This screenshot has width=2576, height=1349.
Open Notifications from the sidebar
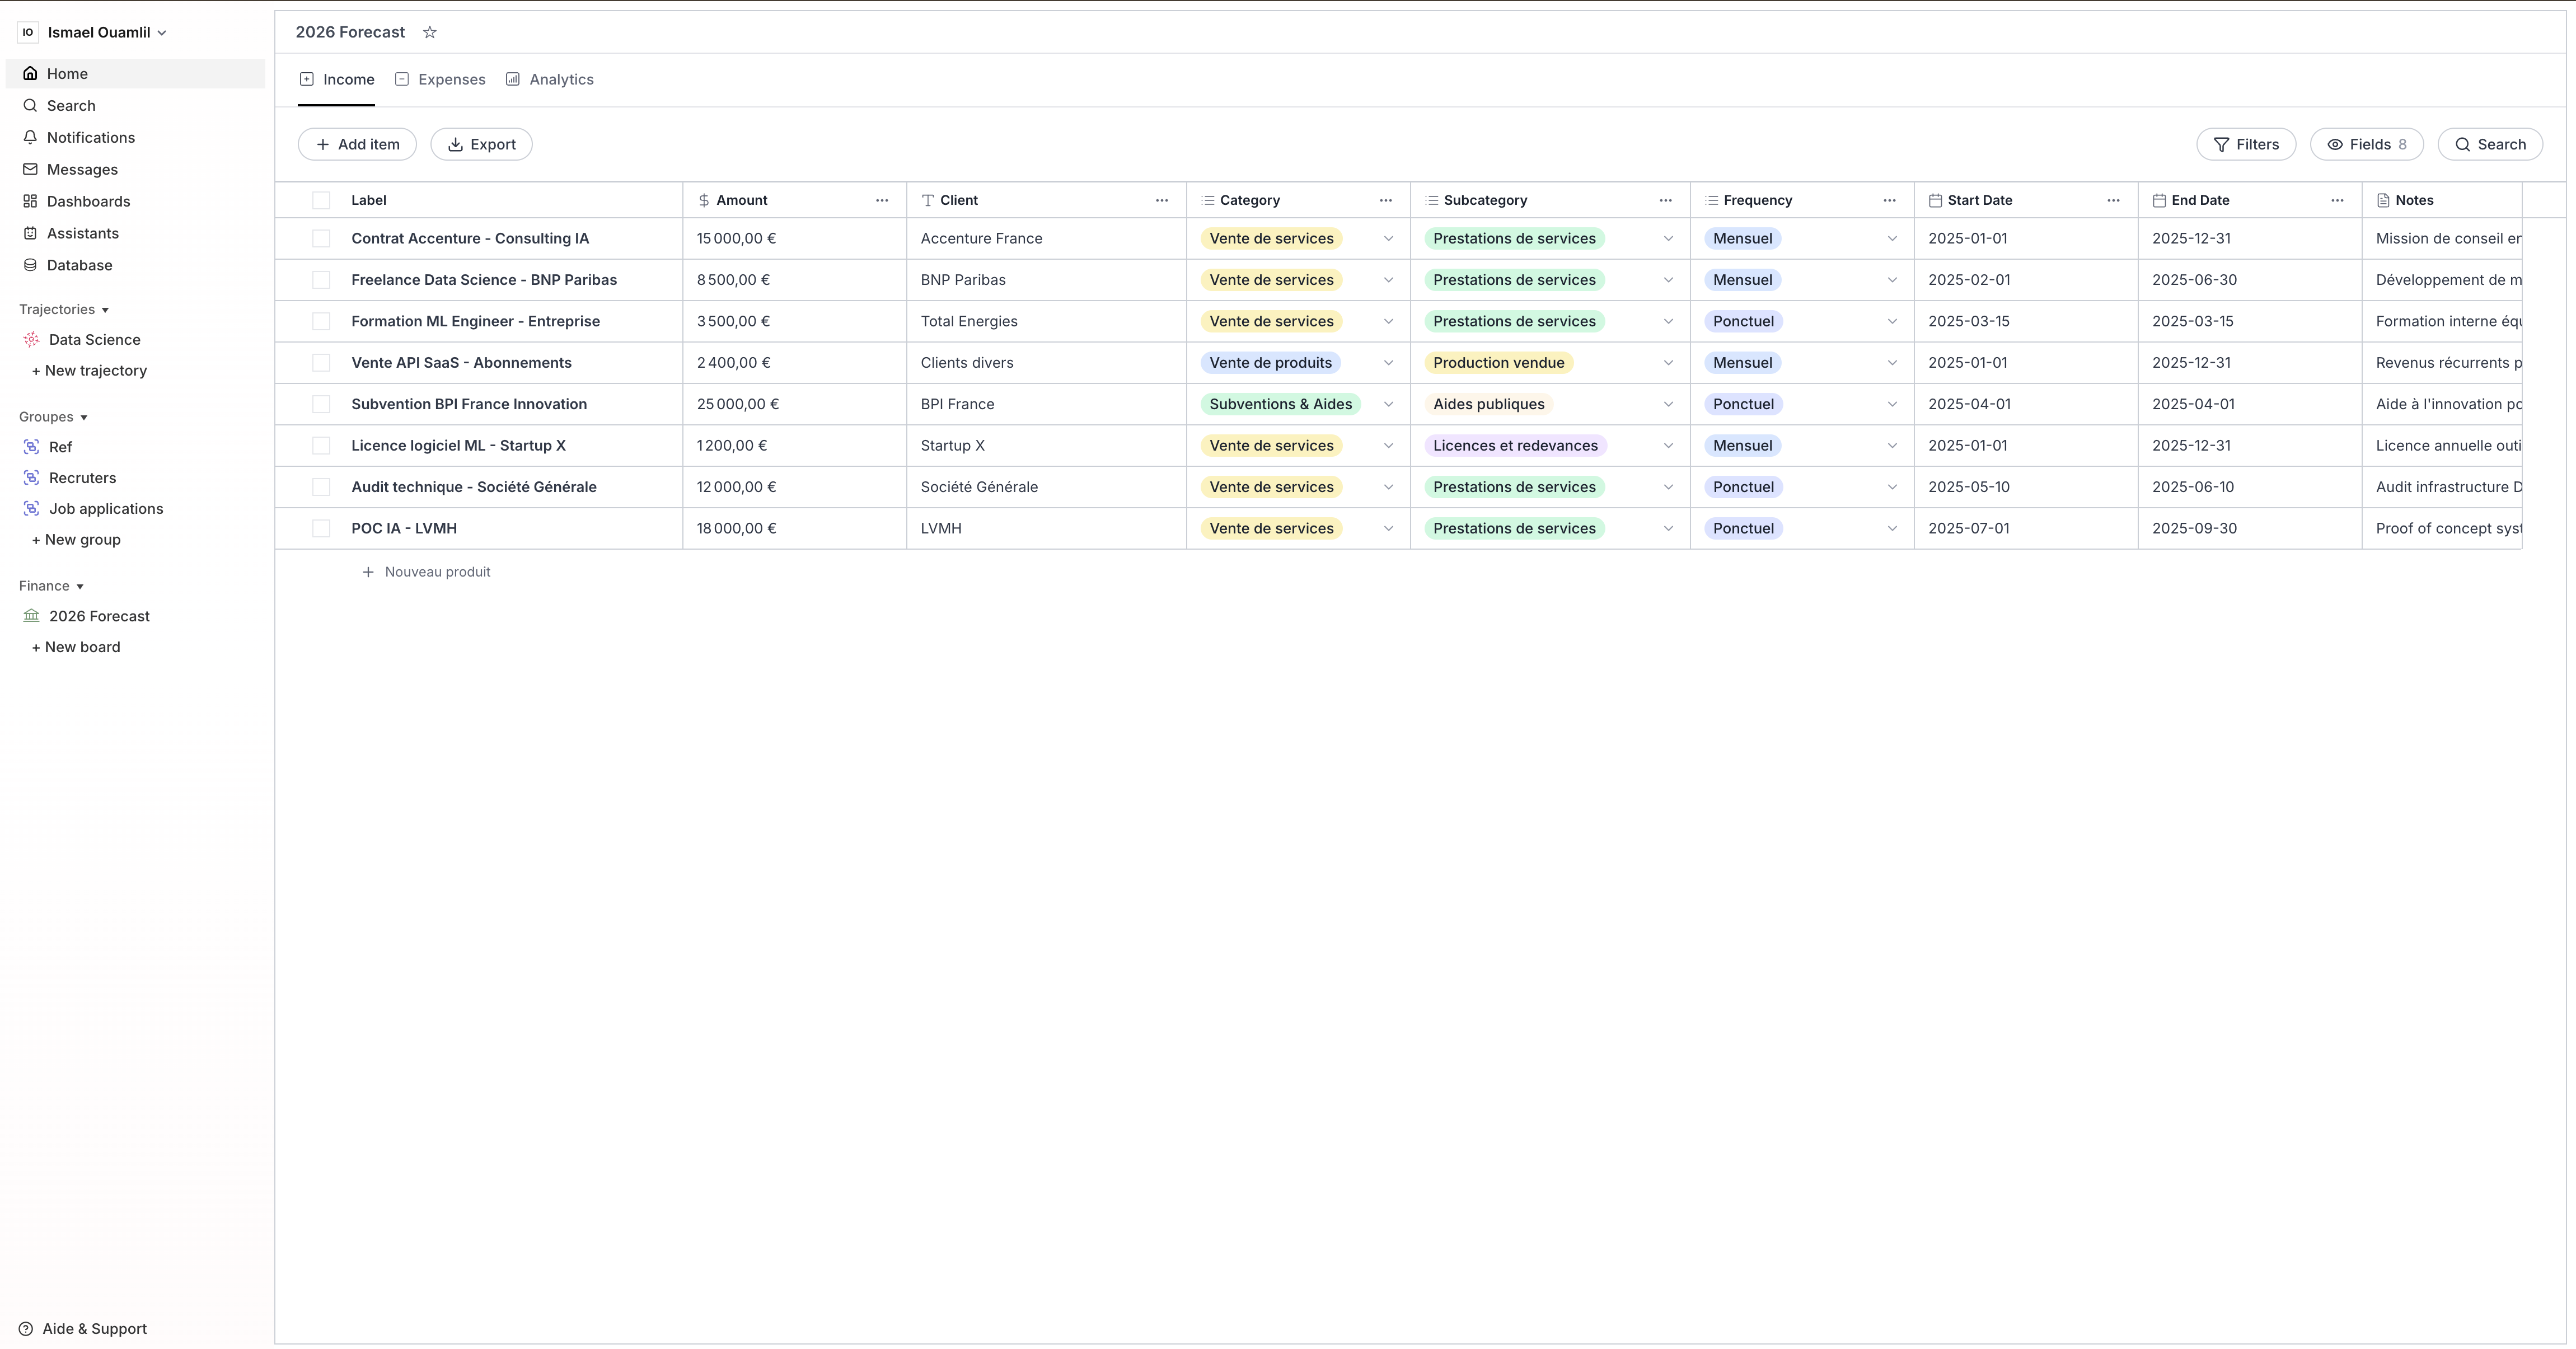pyautogui.click(x=91, y=137)
